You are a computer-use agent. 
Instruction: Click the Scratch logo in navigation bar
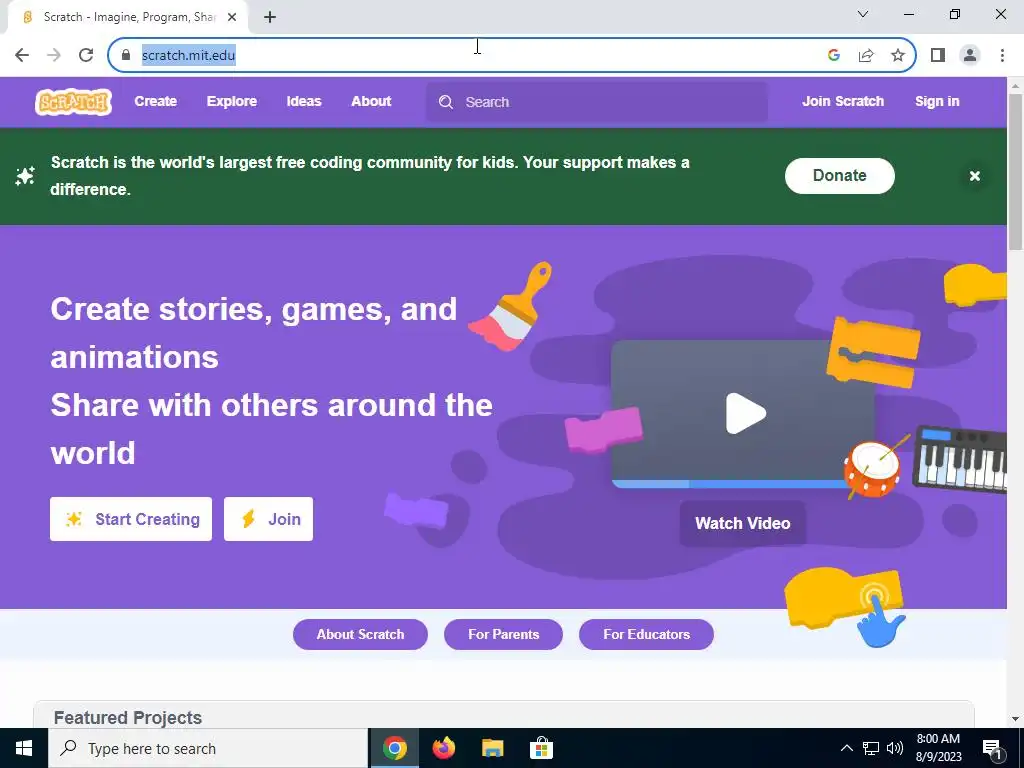[73, 102]
